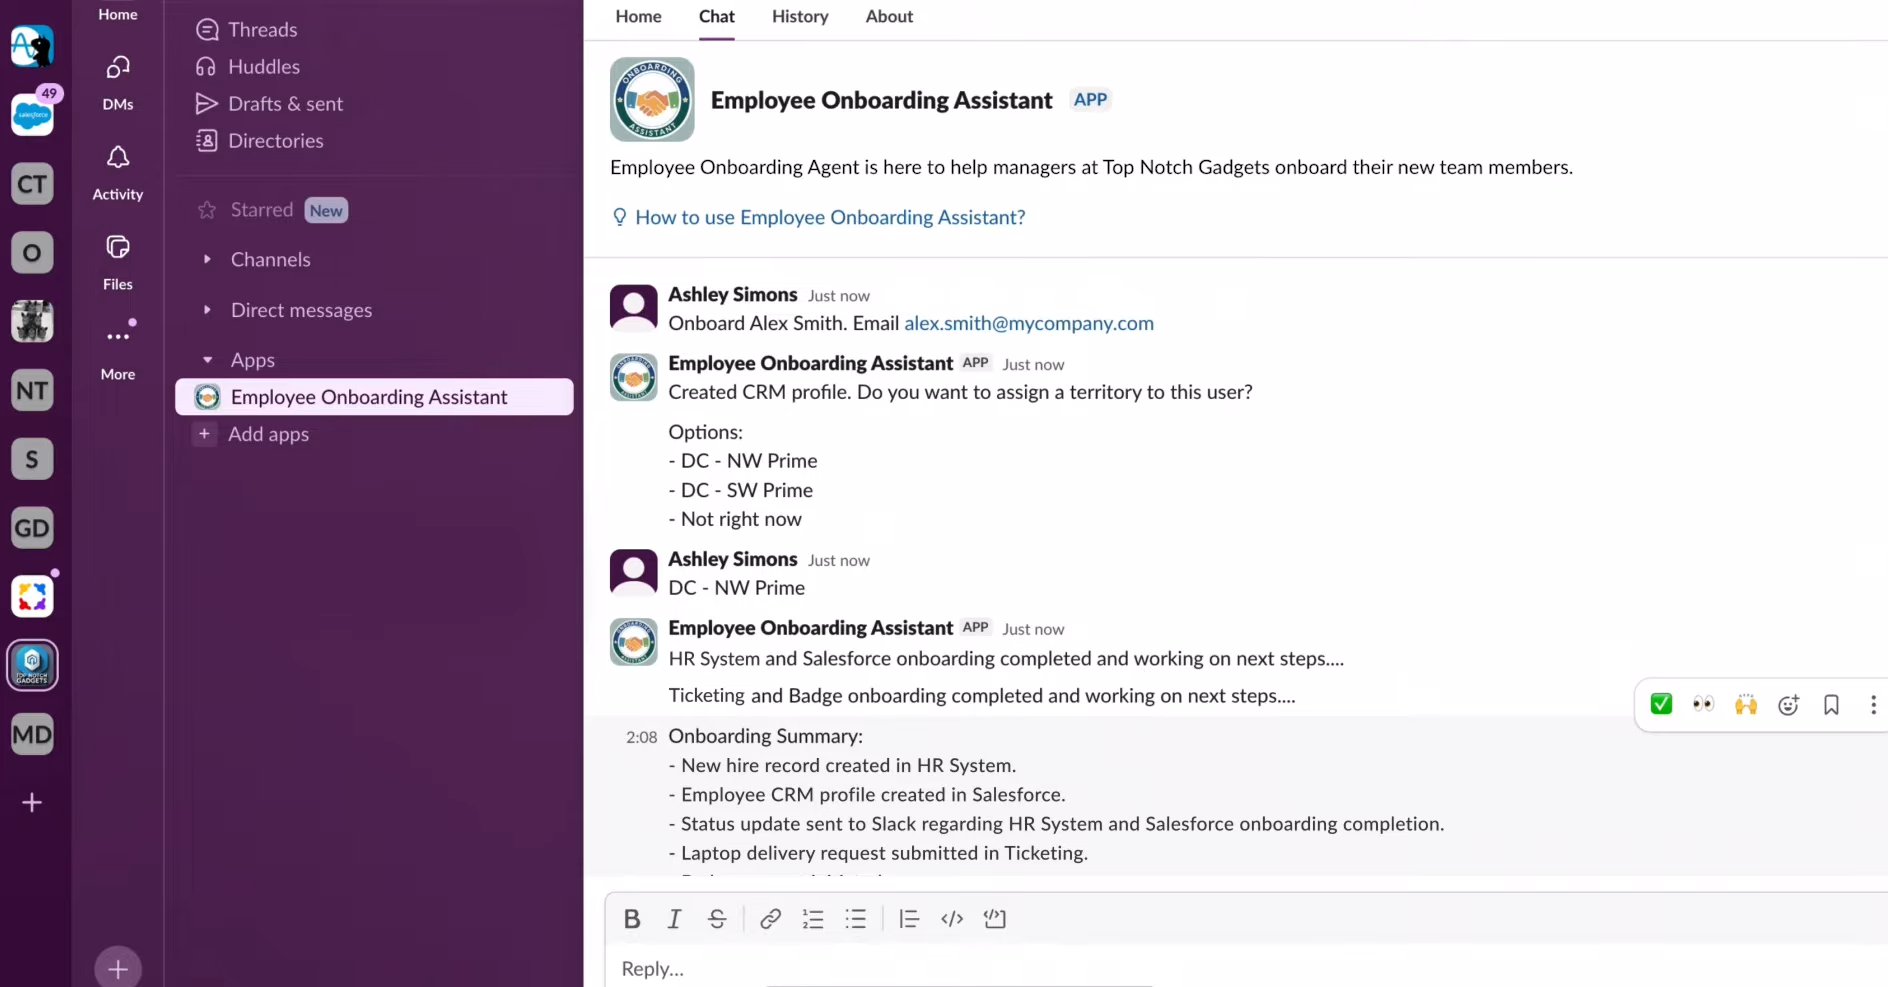Click Ashley Simons name on first message
The image size is (1888, 987).
[733, 294]
